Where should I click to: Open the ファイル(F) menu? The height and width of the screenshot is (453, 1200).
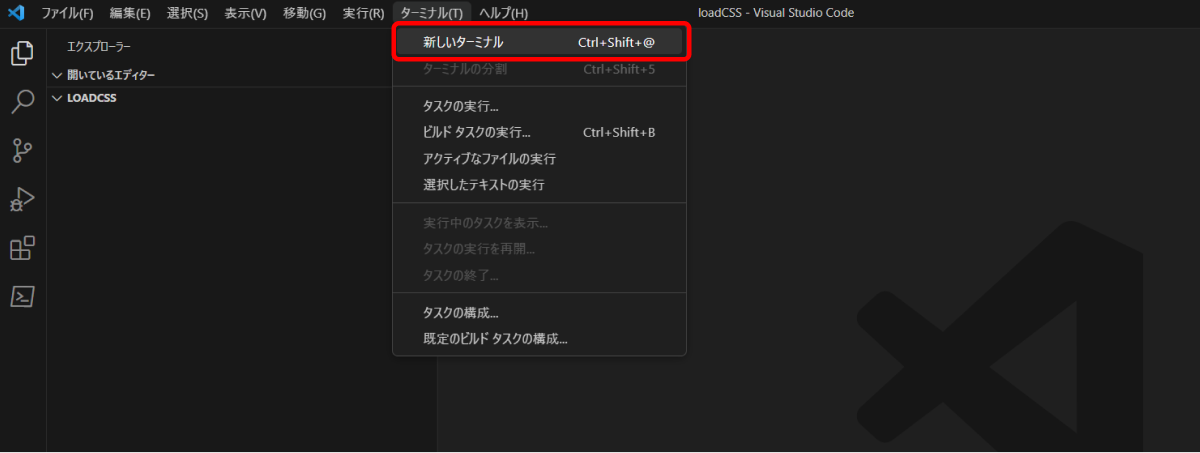pyautogui.click(x=67, y=13)
